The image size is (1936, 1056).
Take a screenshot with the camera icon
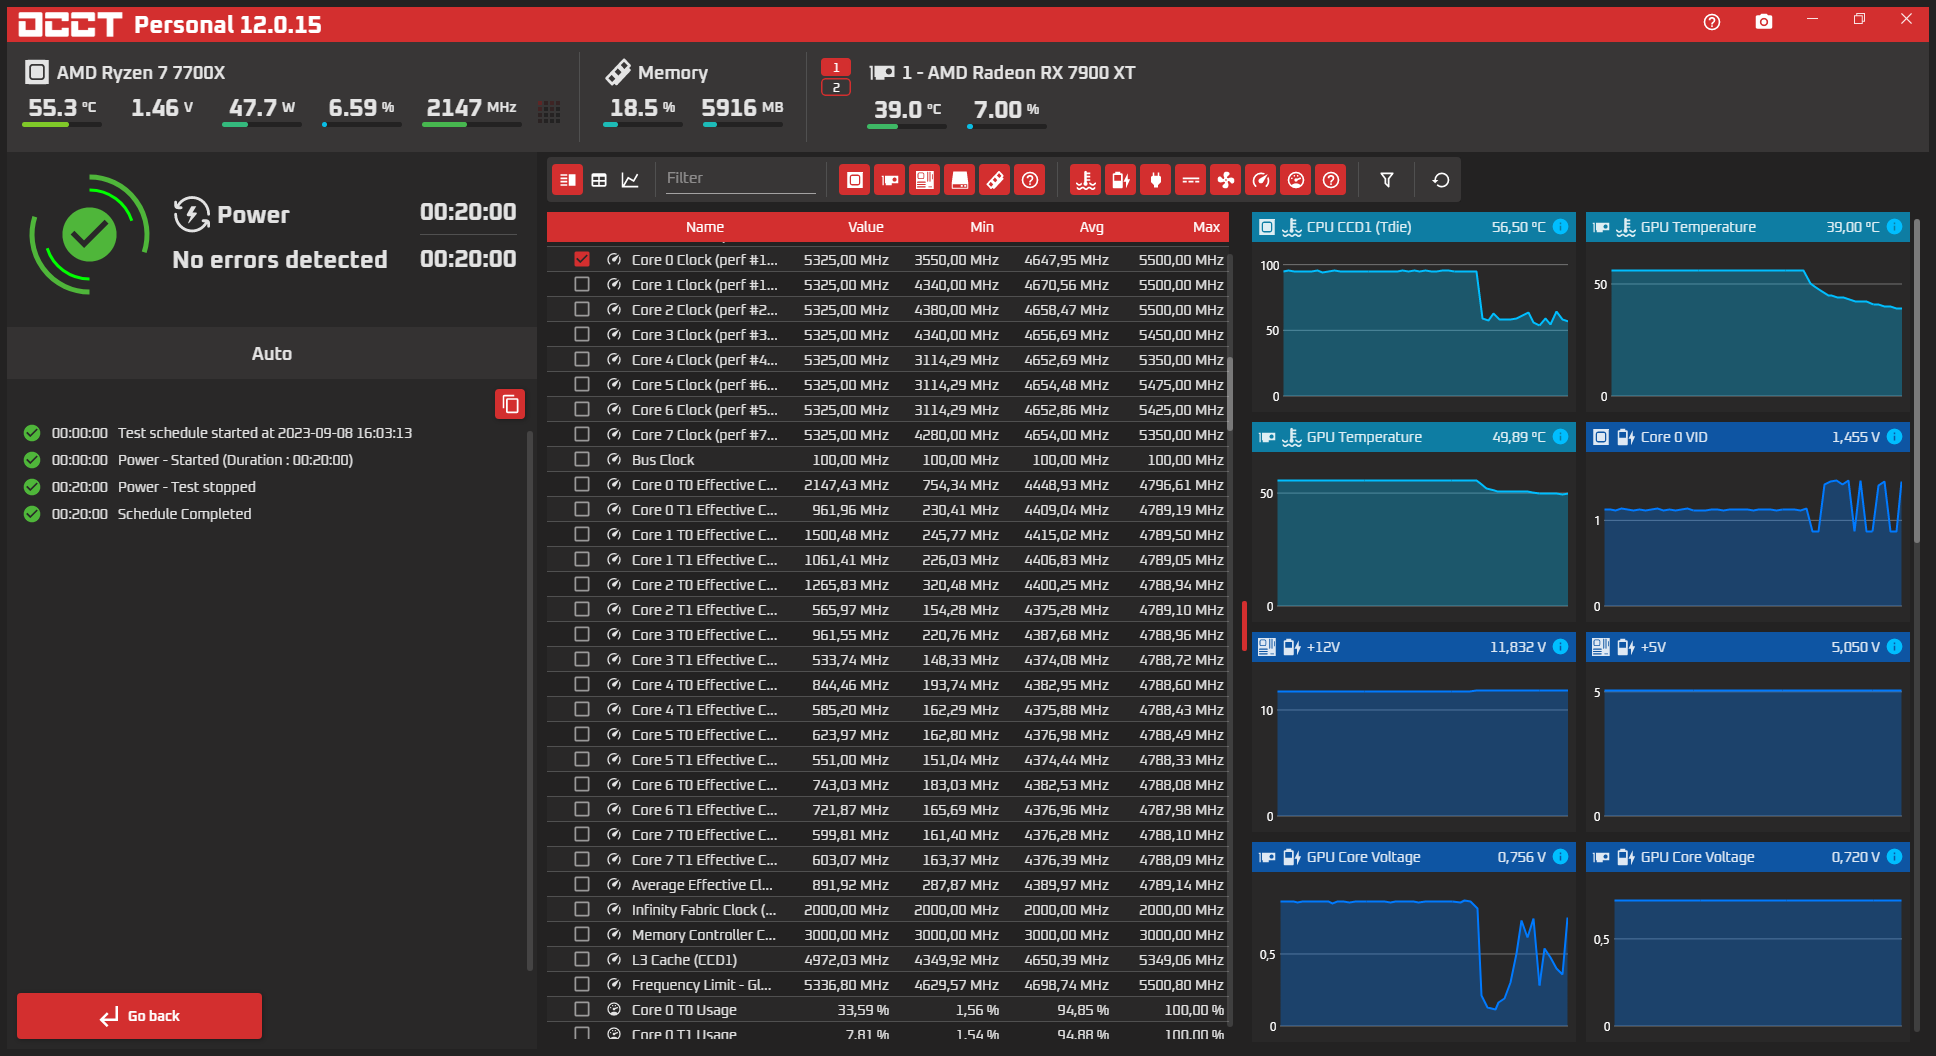(x=1763, y=22)
